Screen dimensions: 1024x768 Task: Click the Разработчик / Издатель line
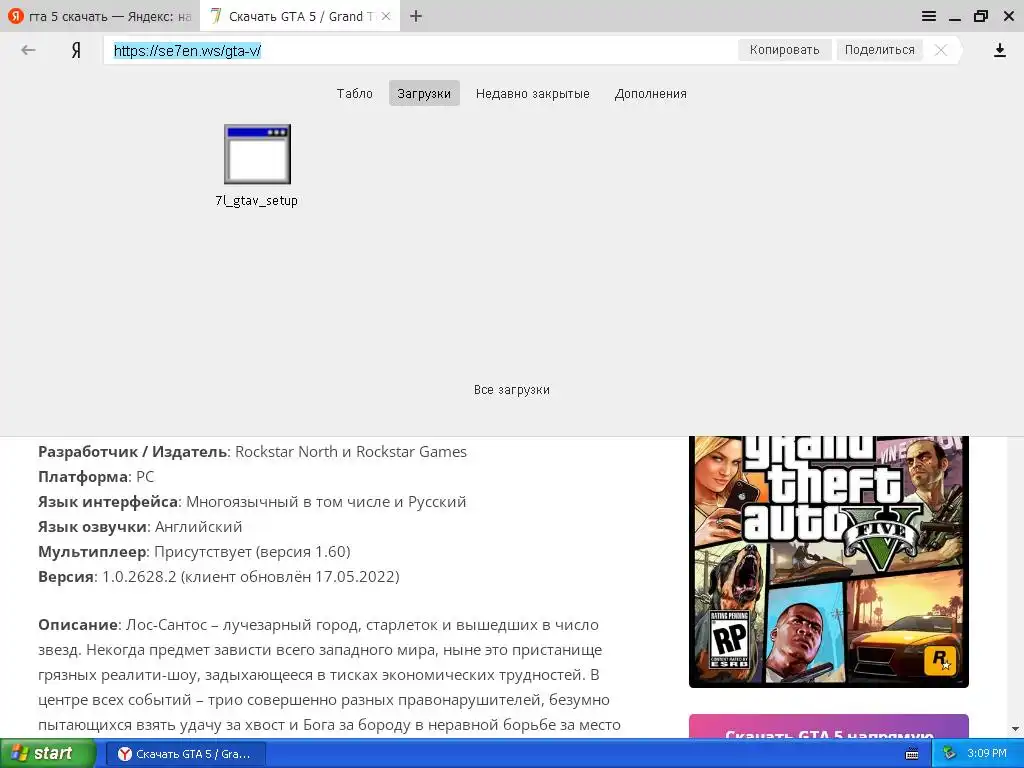[252, 452]
